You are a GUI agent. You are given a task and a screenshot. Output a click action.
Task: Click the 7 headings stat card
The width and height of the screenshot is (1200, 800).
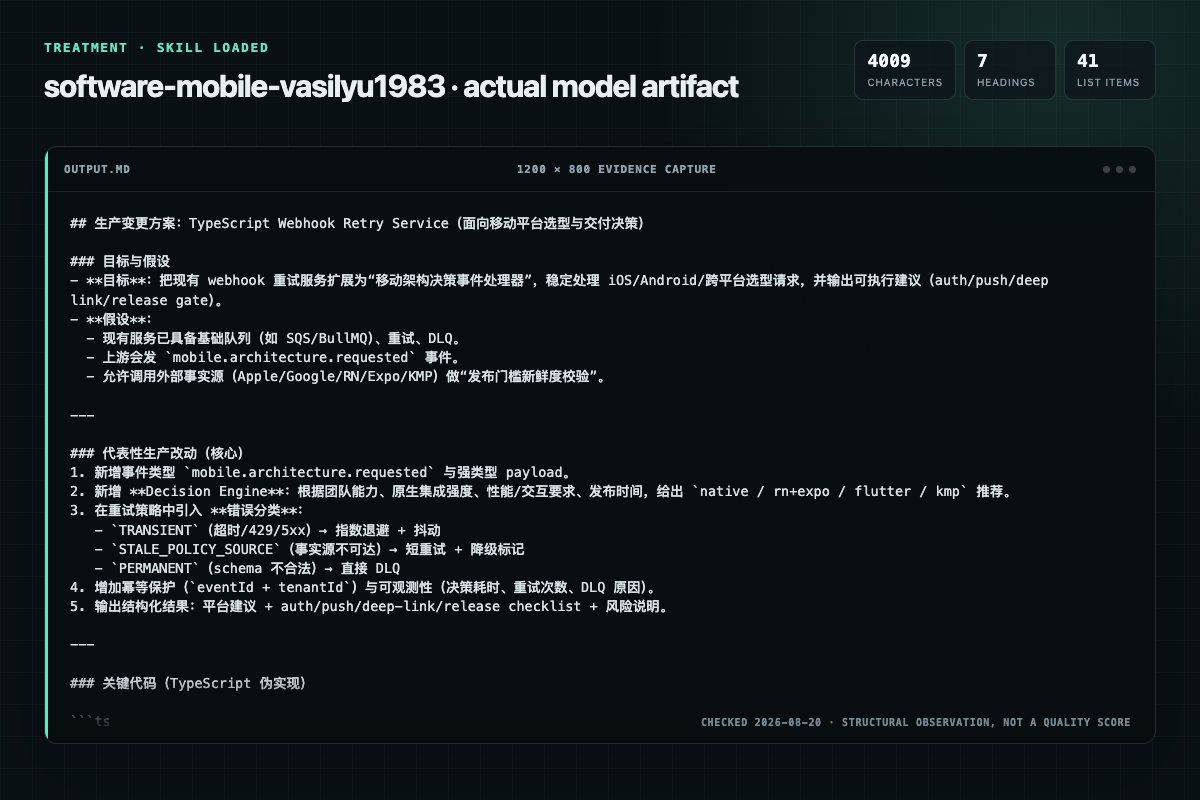click(1010, 70)
